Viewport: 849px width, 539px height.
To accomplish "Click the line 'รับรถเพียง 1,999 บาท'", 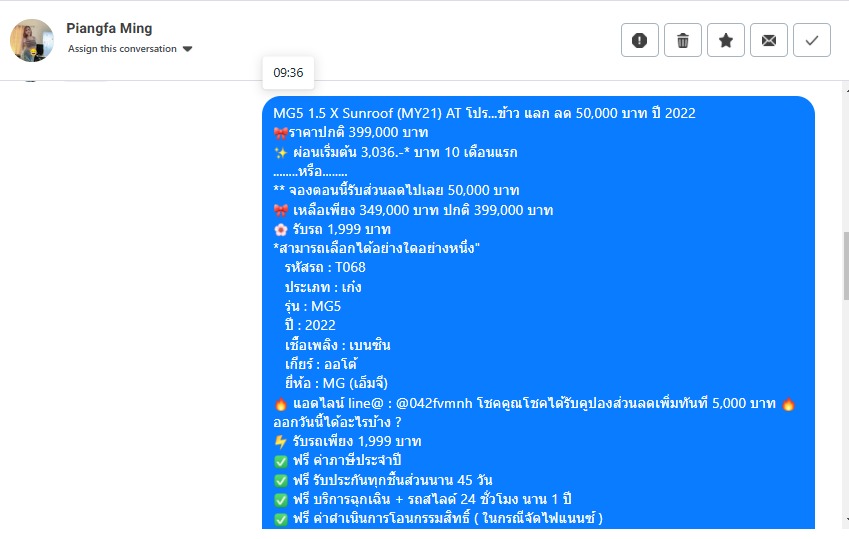I will (x=347, y=441).
